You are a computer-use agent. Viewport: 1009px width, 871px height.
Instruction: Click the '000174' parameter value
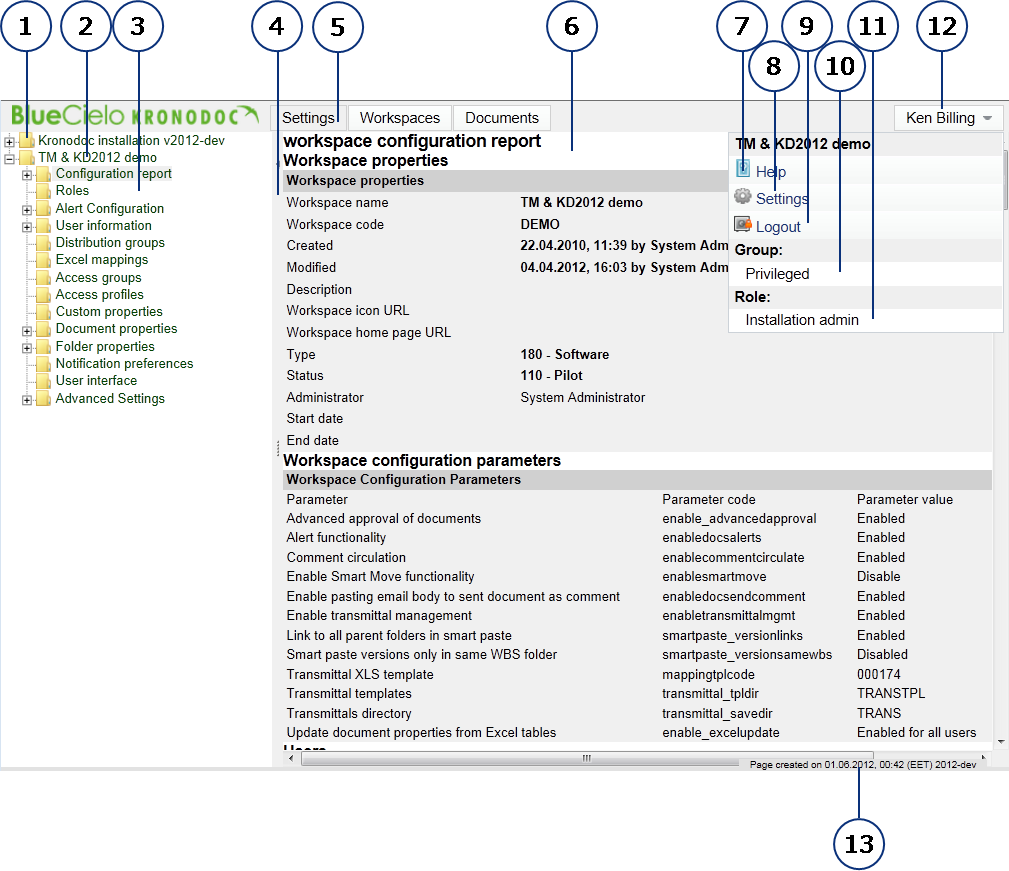(x=878, y=675)
